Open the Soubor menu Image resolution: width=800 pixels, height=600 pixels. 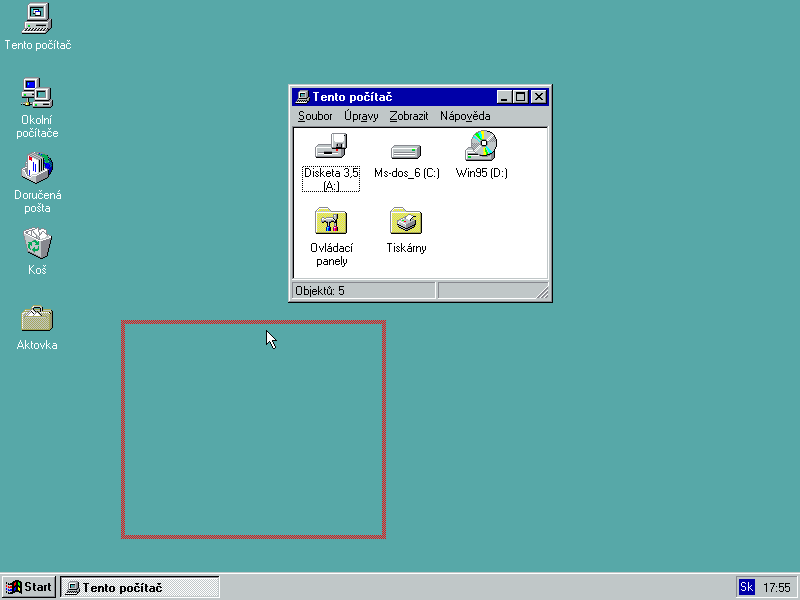[315, 116]
